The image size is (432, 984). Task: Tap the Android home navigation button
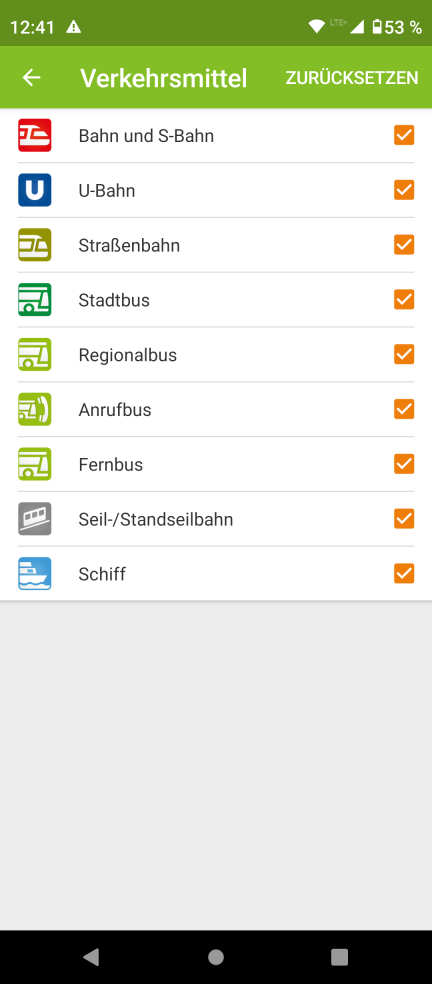click(x=216, y=957)
